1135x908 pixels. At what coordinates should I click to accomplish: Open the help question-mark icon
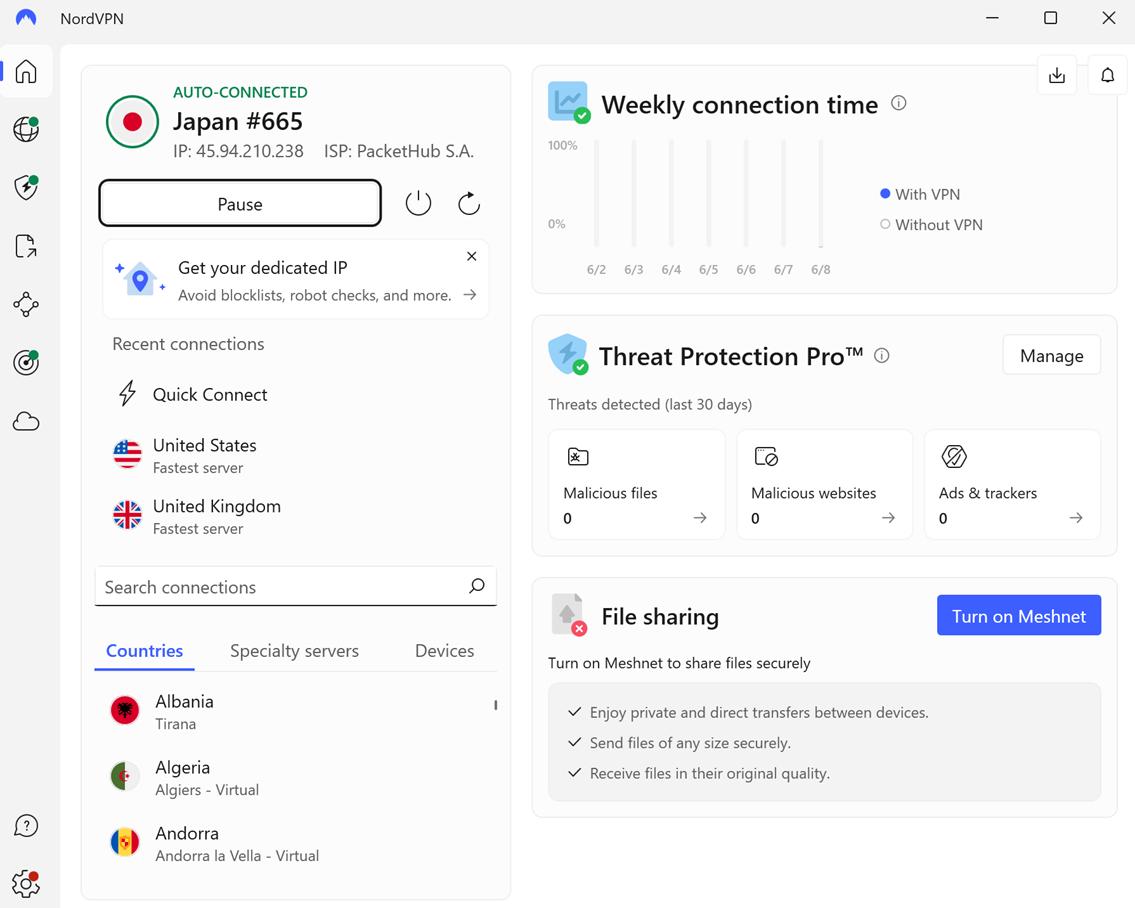pos(26,825)
